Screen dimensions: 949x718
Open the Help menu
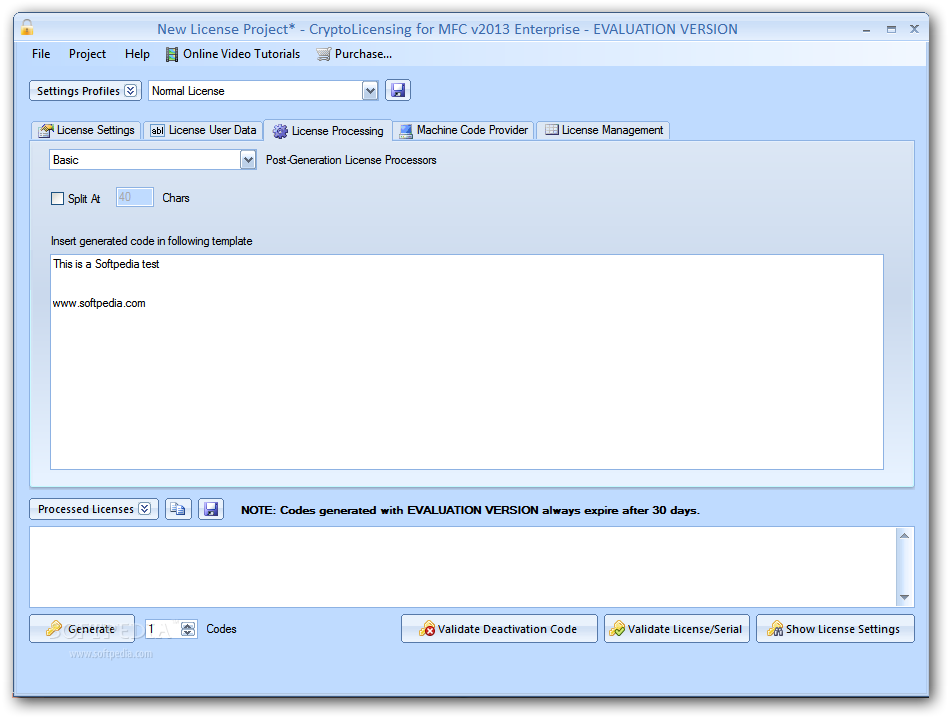(x=137, y=54)
